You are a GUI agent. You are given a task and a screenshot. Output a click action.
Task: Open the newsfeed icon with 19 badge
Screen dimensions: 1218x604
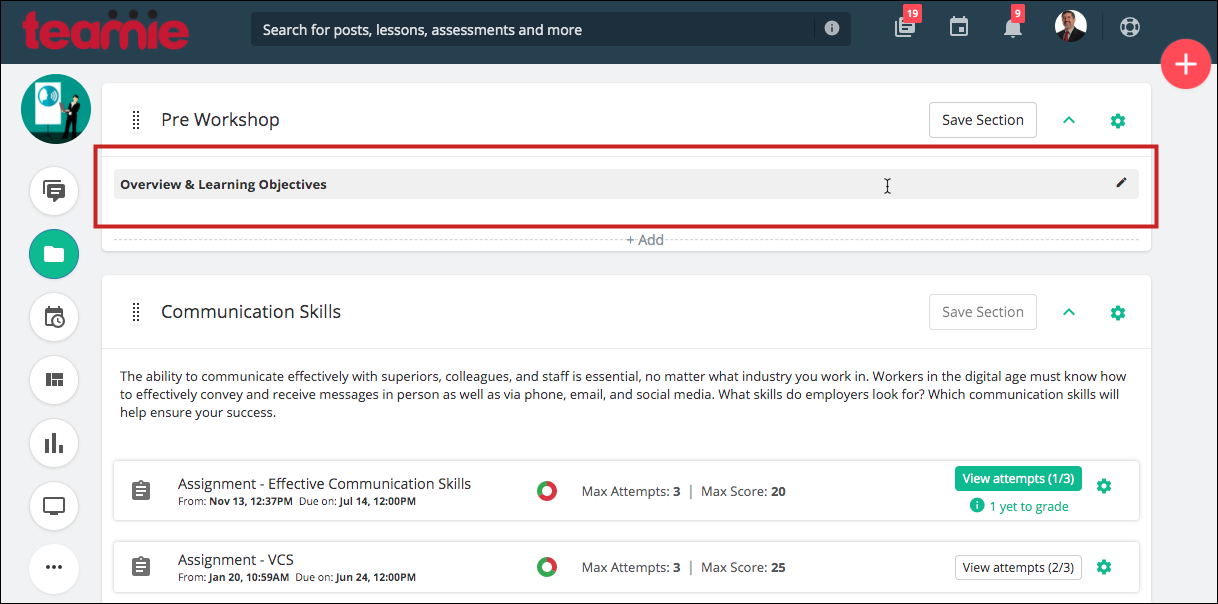click(x=905, y=27)
